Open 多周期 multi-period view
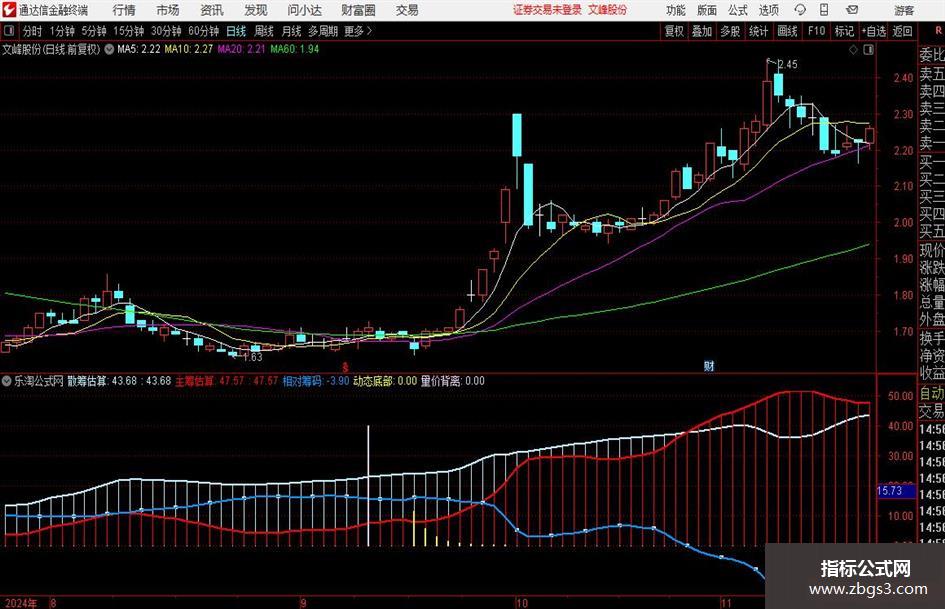 323,31
